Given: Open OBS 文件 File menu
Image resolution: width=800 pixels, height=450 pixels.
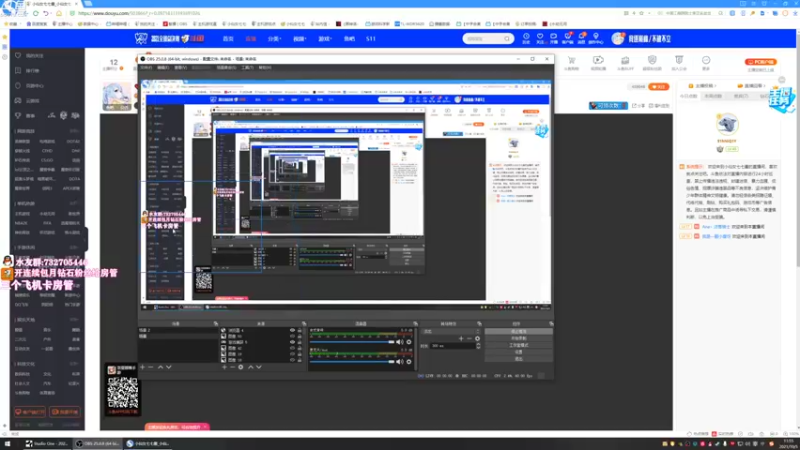Looking at the screenshot, I should pos(146,67).
